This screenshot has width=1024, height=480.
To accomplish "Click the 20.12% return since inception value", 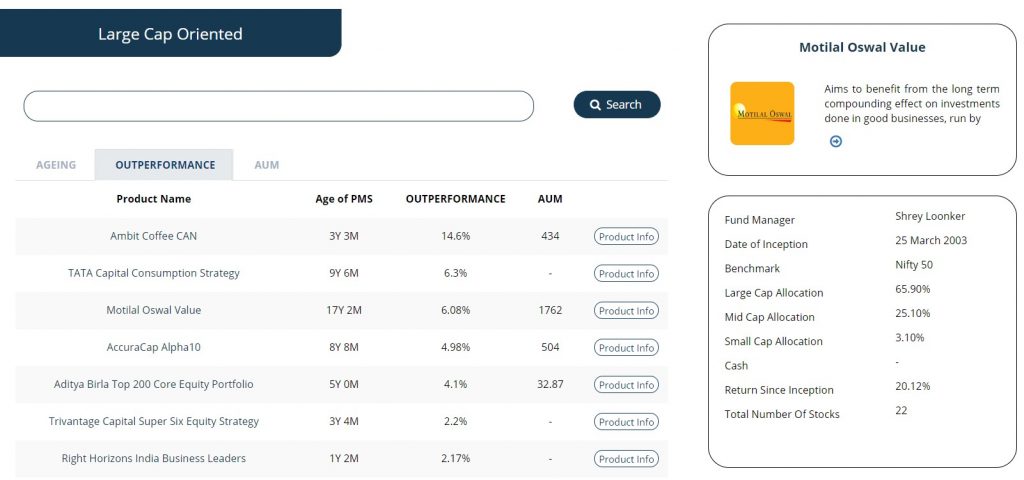I will tap(912, 386).
